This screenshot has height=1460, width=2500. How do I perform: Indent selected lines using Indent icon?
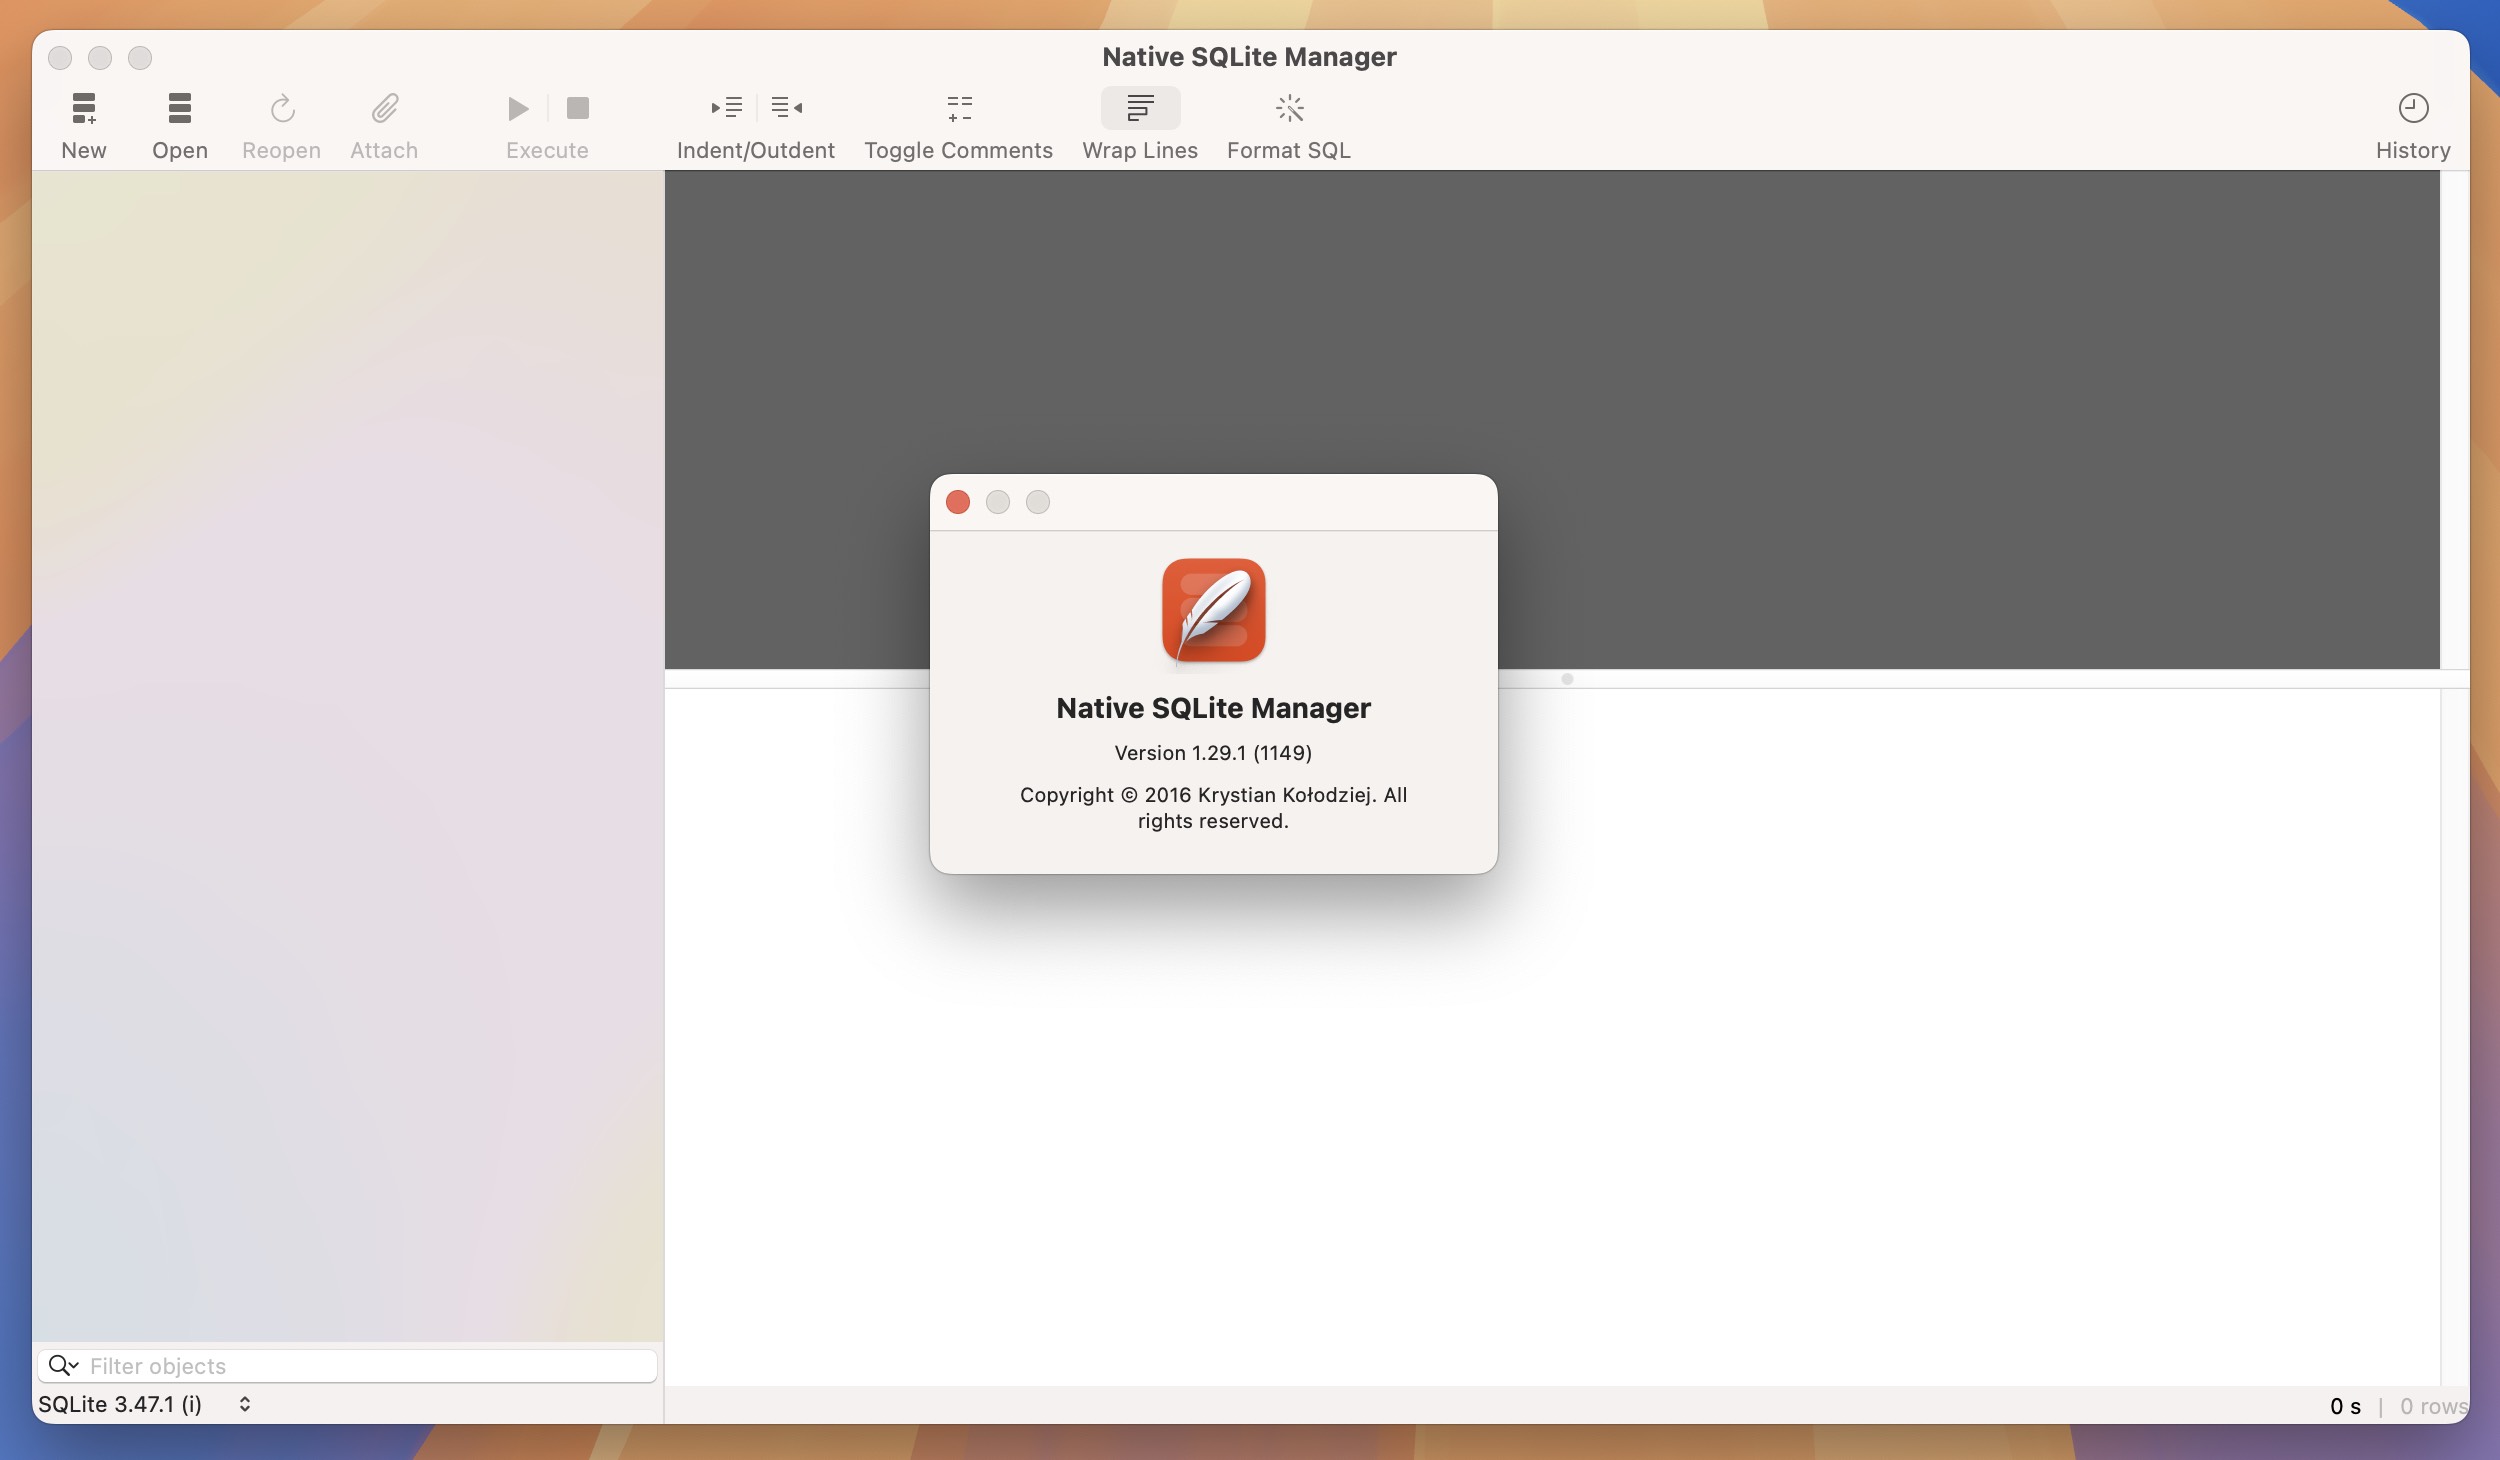coord(727,107)
